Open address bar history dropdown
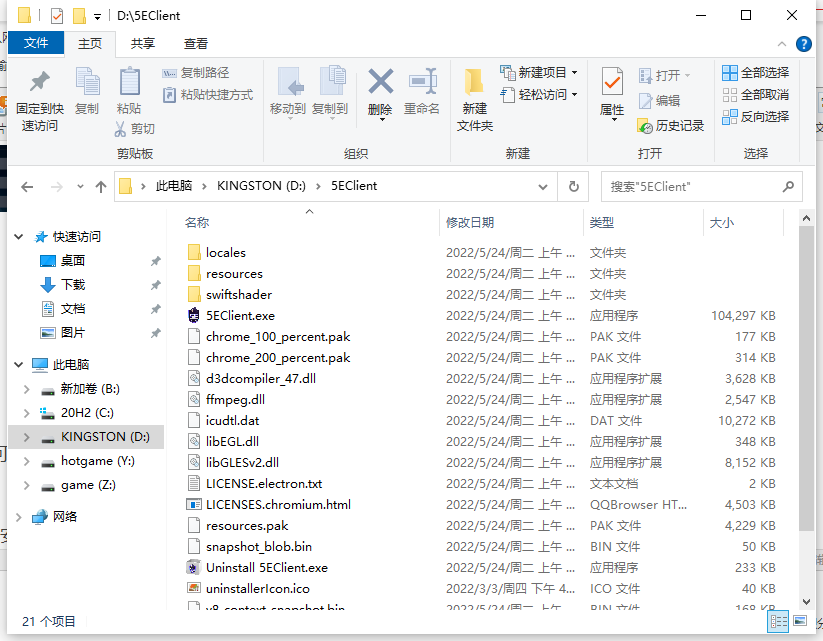The height and width of the screenshot is (641, 823). pyautogui.click(x=543, y=186)
